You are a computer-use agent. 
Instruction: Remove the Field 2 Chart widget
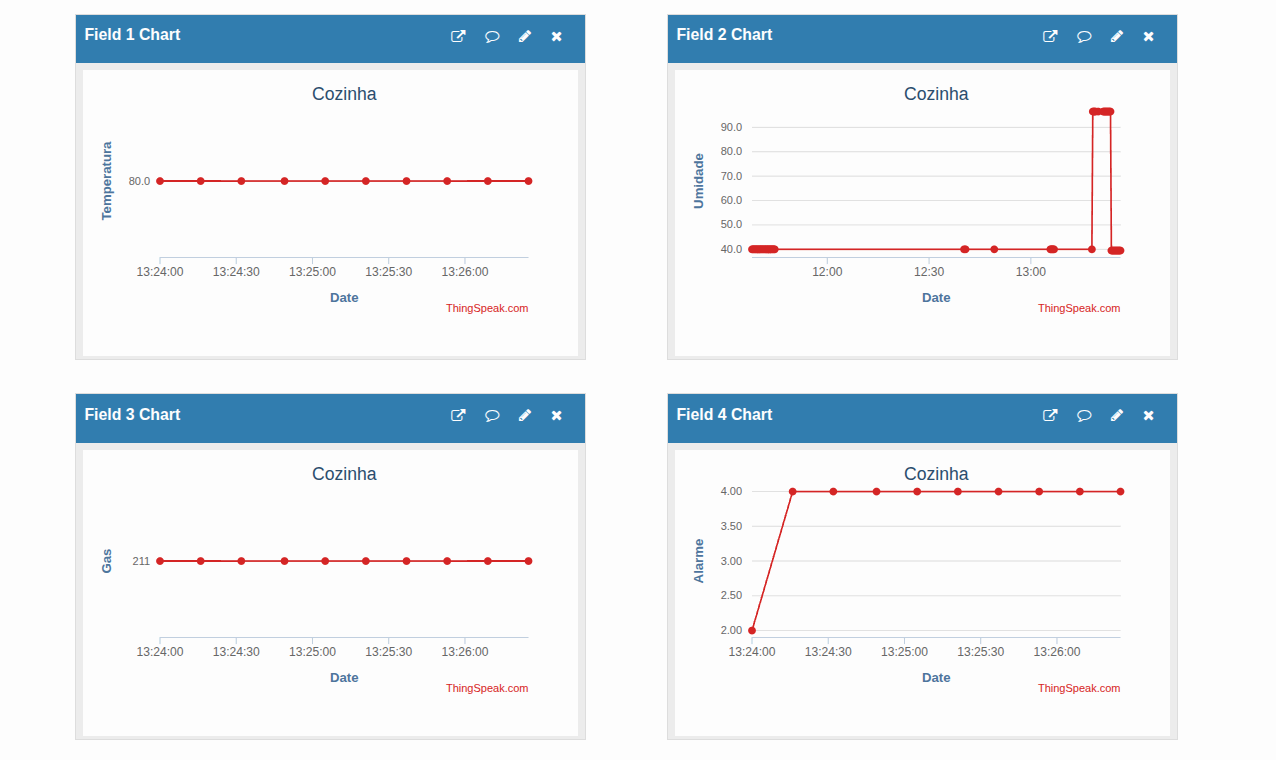pyautogui.click(x=1149, y=36)
